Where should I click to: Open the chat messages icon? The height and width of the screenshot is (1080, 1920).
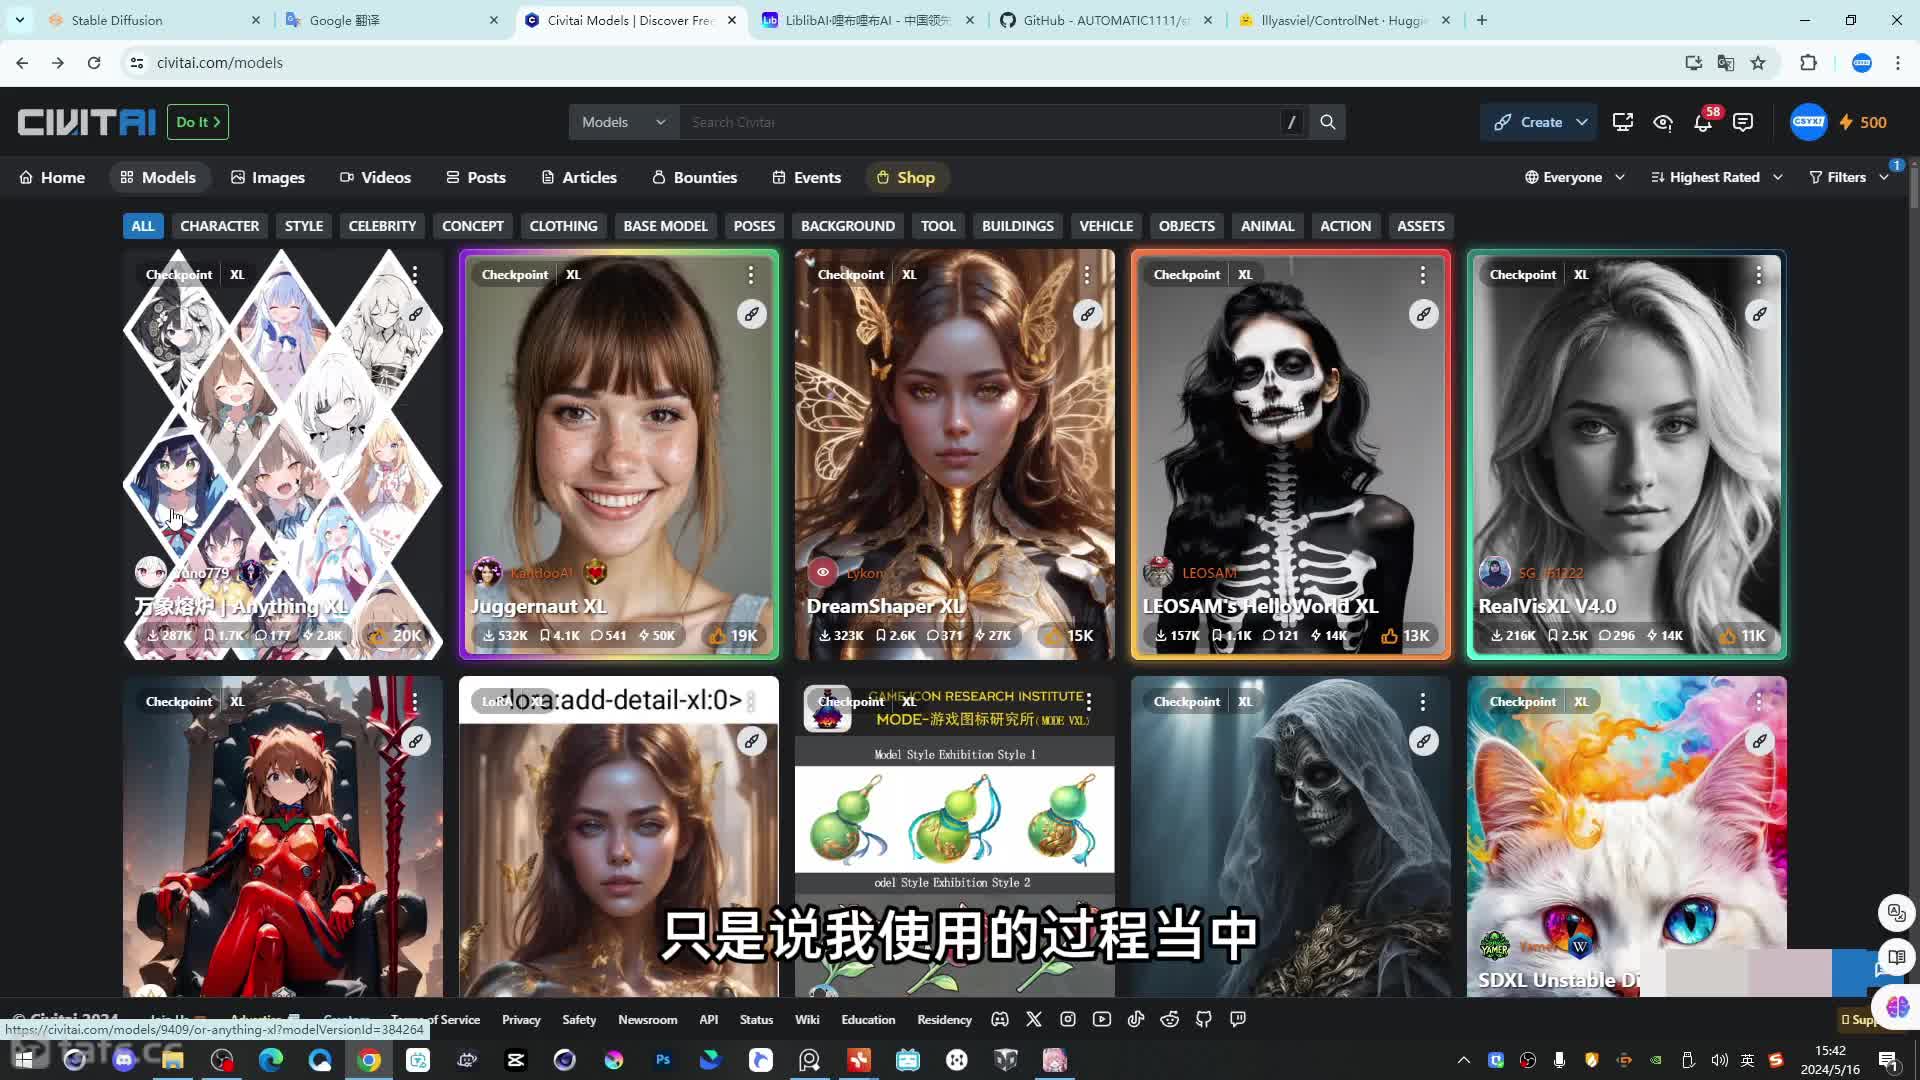[x=1743, y=122]
